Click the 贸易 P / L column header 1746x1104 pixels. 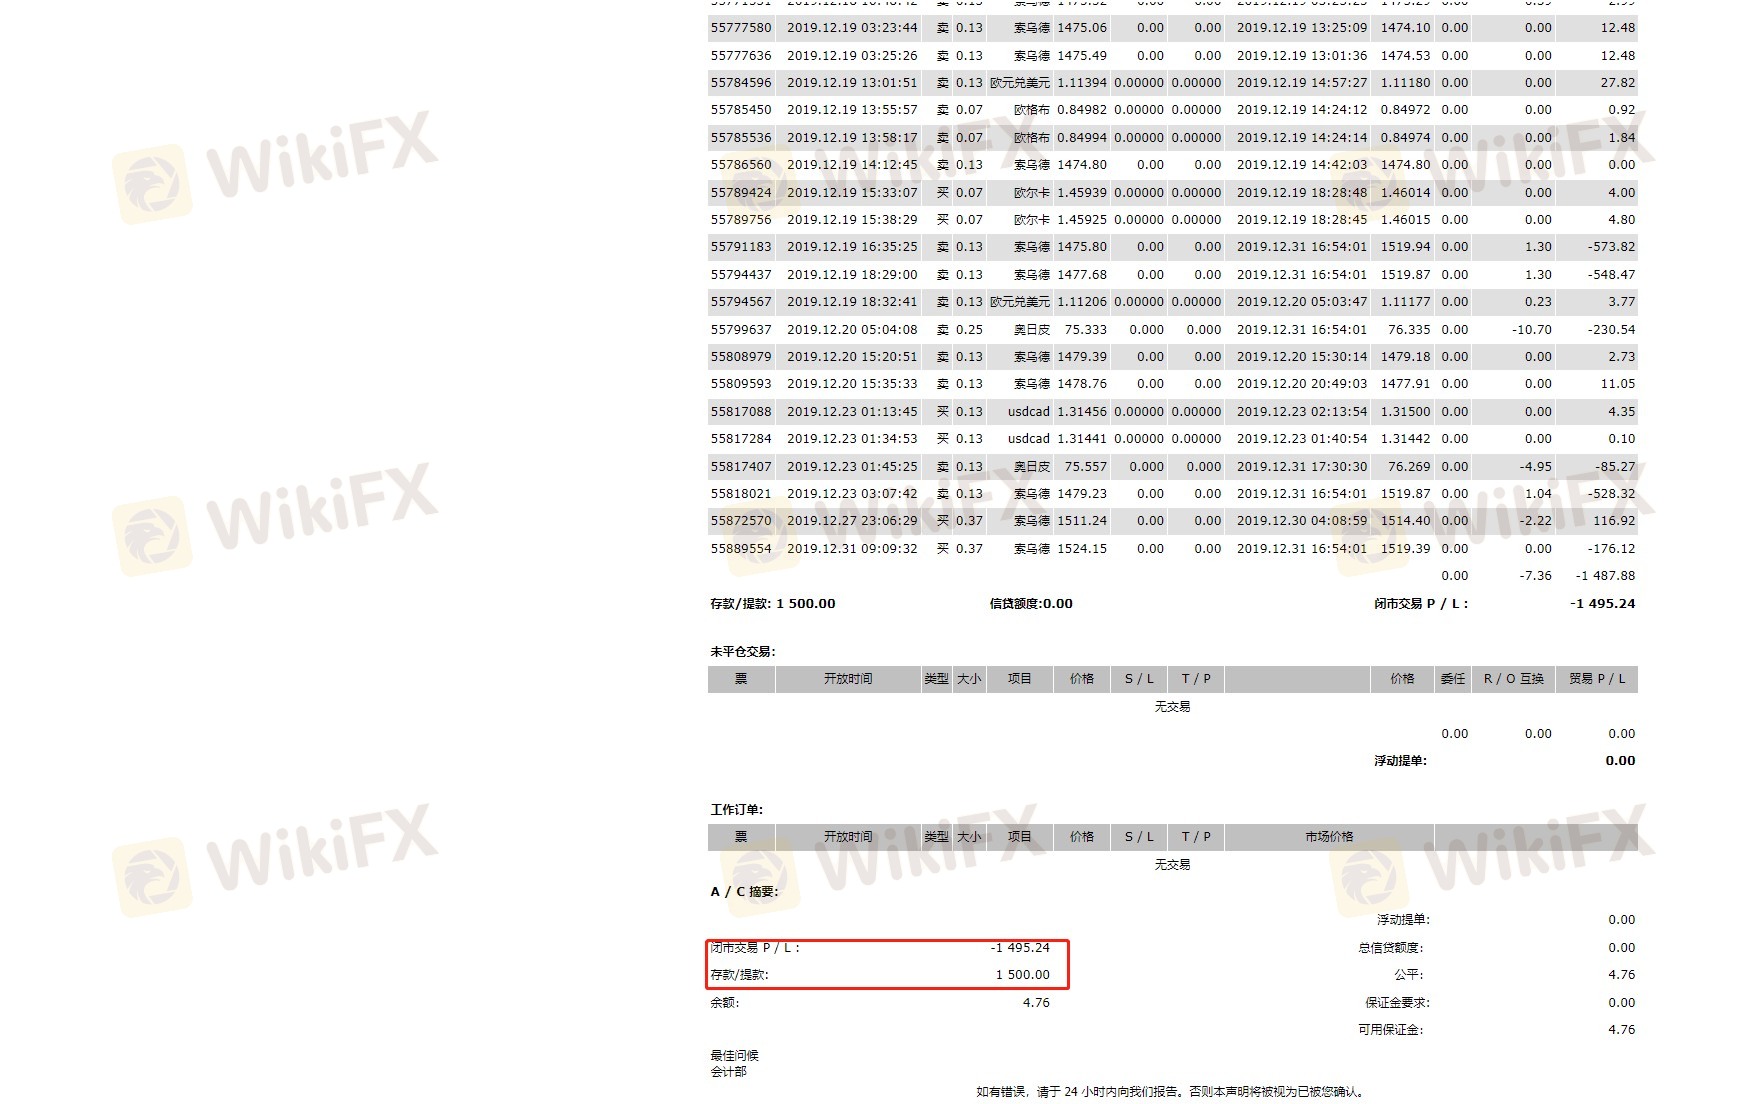click(x=1597, y=679)
